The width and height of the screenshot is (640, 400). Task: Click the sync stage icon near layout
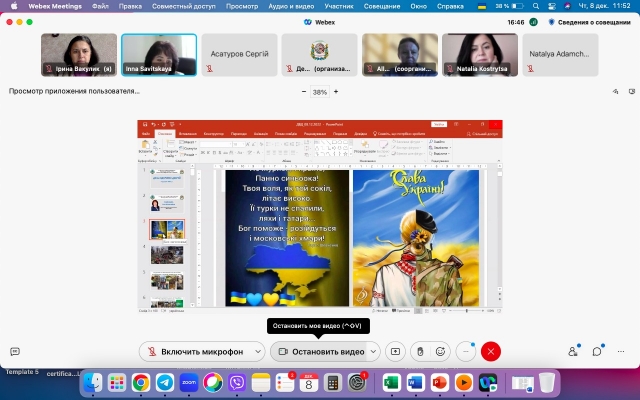click(616, 91)
